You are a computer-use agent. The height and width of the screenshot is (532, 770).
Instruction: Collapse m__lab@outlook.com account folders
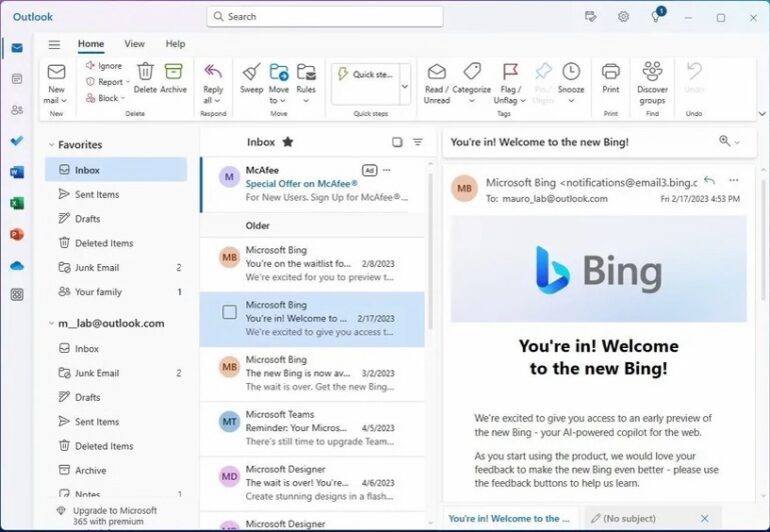[x=51, y=323]
